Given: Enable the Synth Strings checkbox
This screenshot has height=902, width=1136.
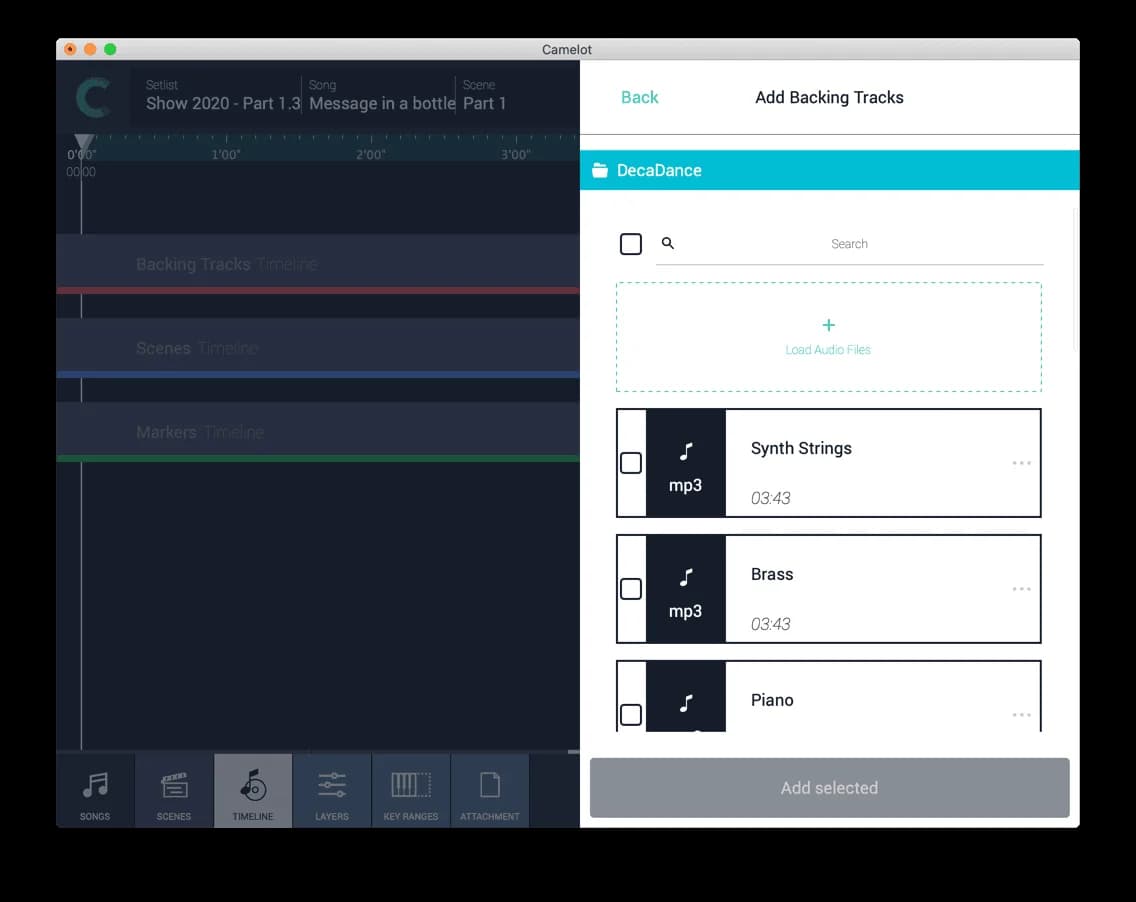Looking at the screenshot, I should click(631, 463).
